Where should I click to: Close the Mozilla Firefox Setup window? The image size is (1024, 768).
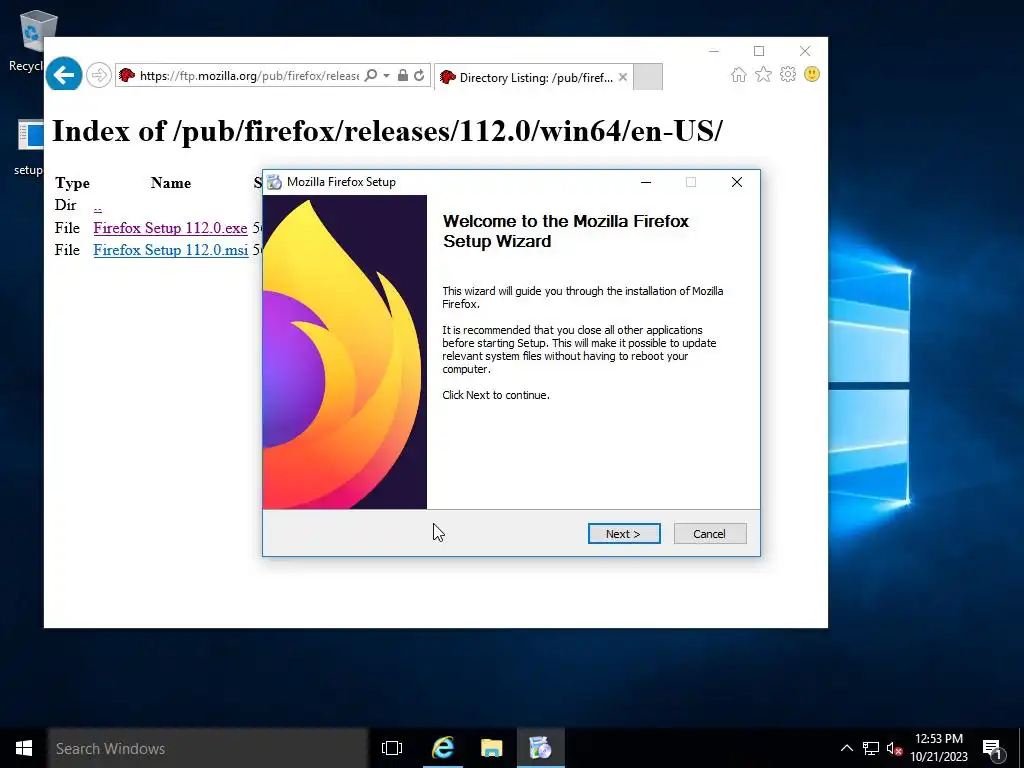coord(737,182)
